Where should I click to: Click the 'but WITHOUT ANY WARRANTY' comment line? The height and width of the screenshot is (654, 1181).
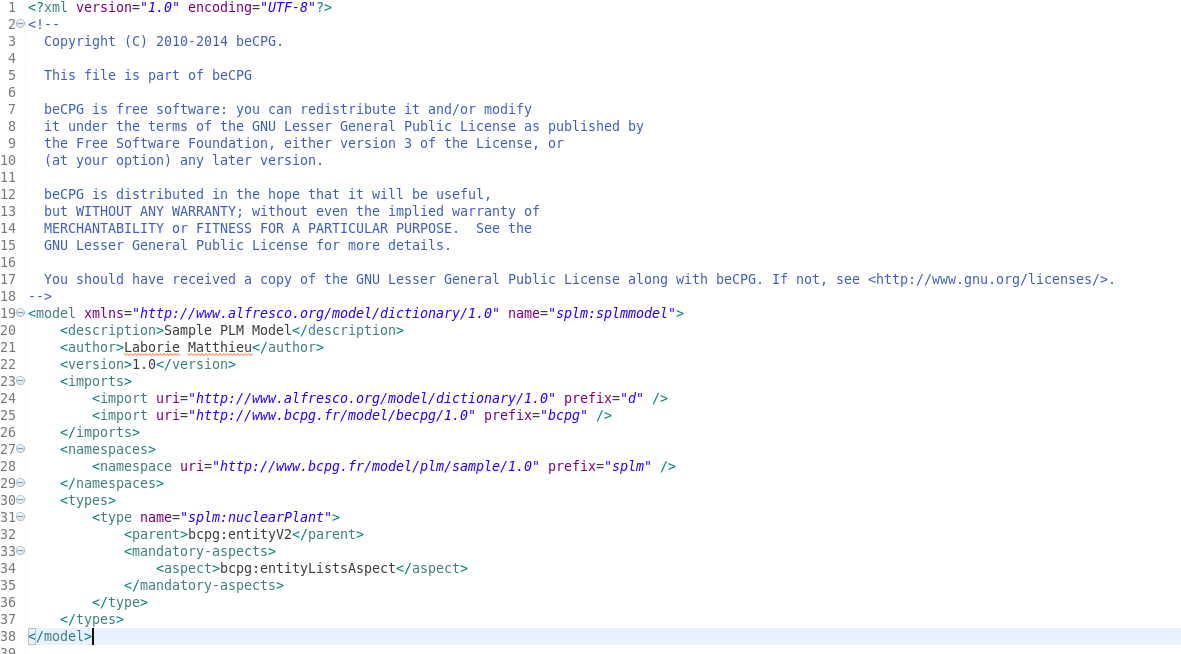click(x=291, y=212)
